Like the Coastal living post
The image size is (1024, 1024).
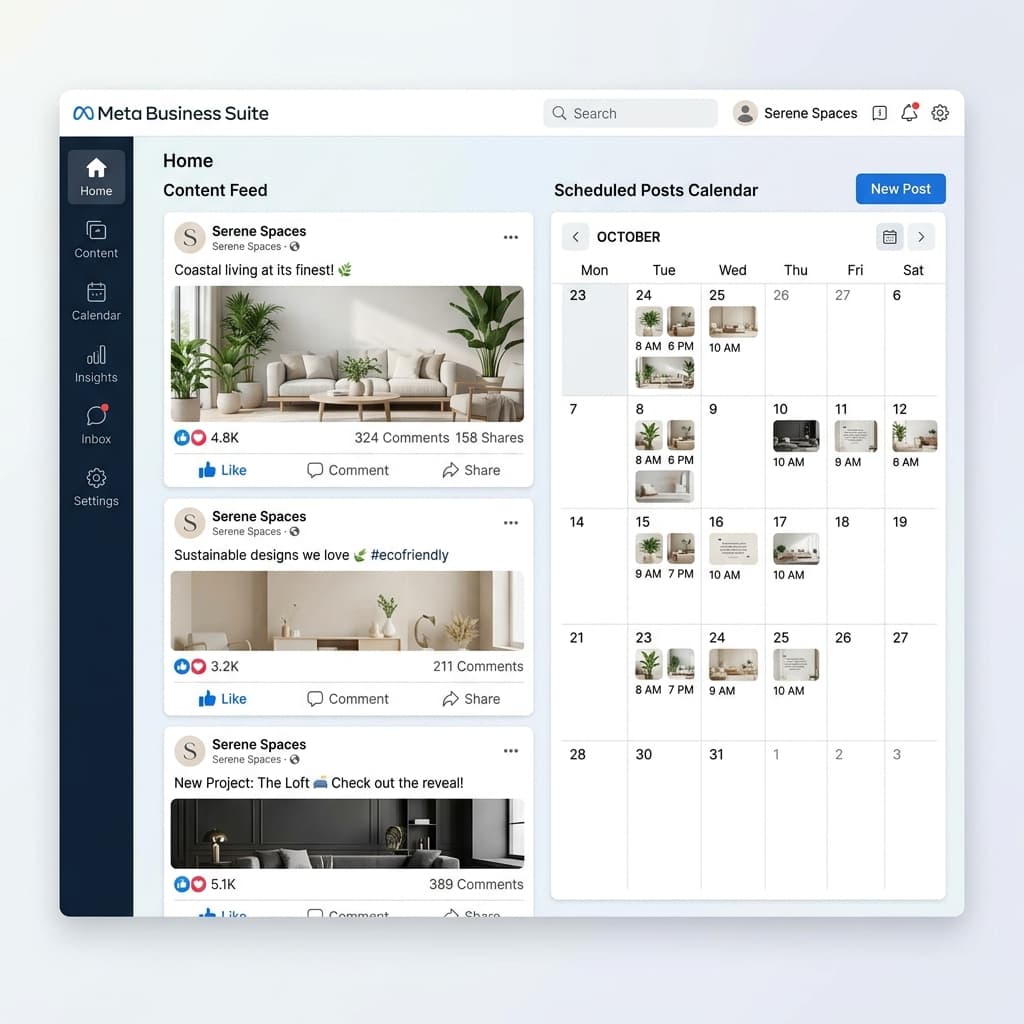(x=220, y=470)
